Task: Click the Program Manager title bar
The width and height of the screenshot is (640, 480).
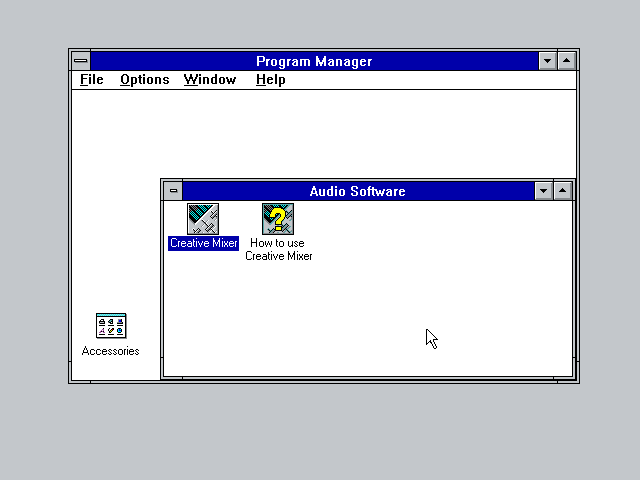Action: [x=314, y=61]
